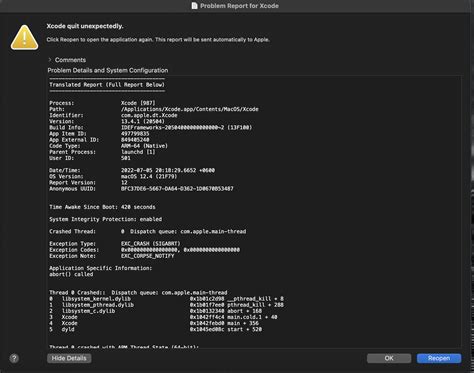474x373 pixels.
Task: Select the OS Version macOS 12.4 line
Action: [113, 176]
